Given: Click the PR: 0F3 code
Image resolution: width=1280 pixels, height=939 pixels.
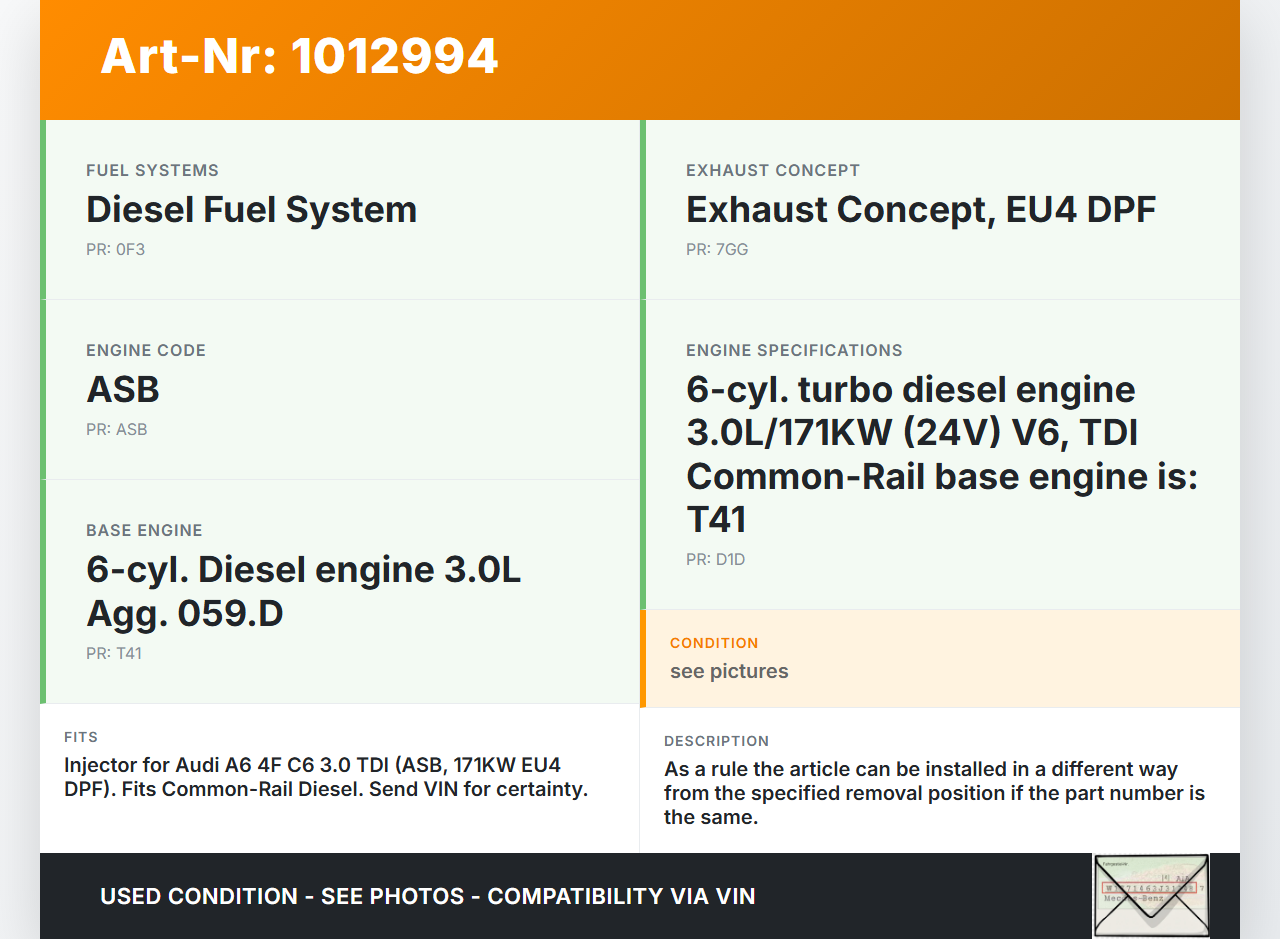Looking at the screenshot, I should click(x=115, y=249).
